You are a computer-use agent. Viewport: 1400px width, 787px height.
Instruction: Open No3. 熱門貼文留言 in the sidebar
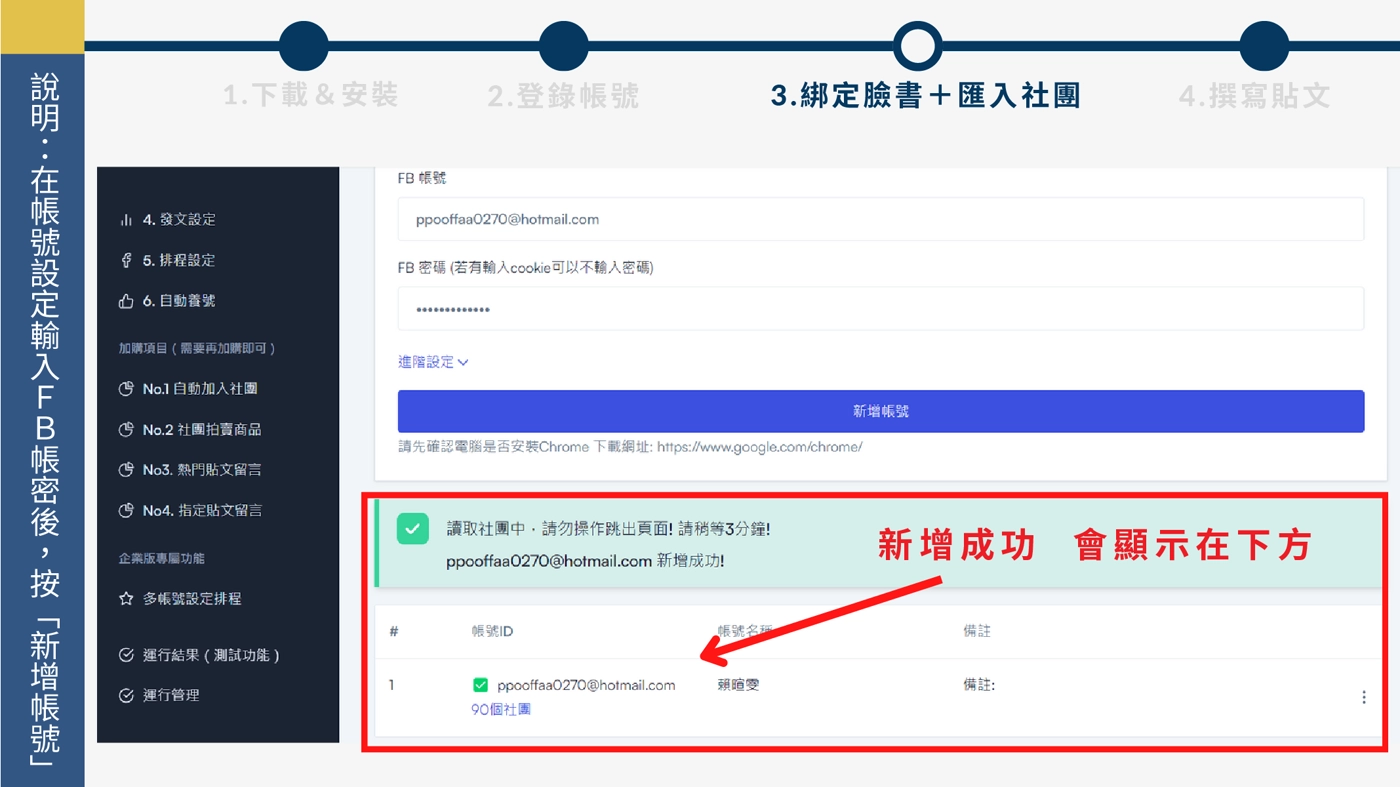click(201, 470)
